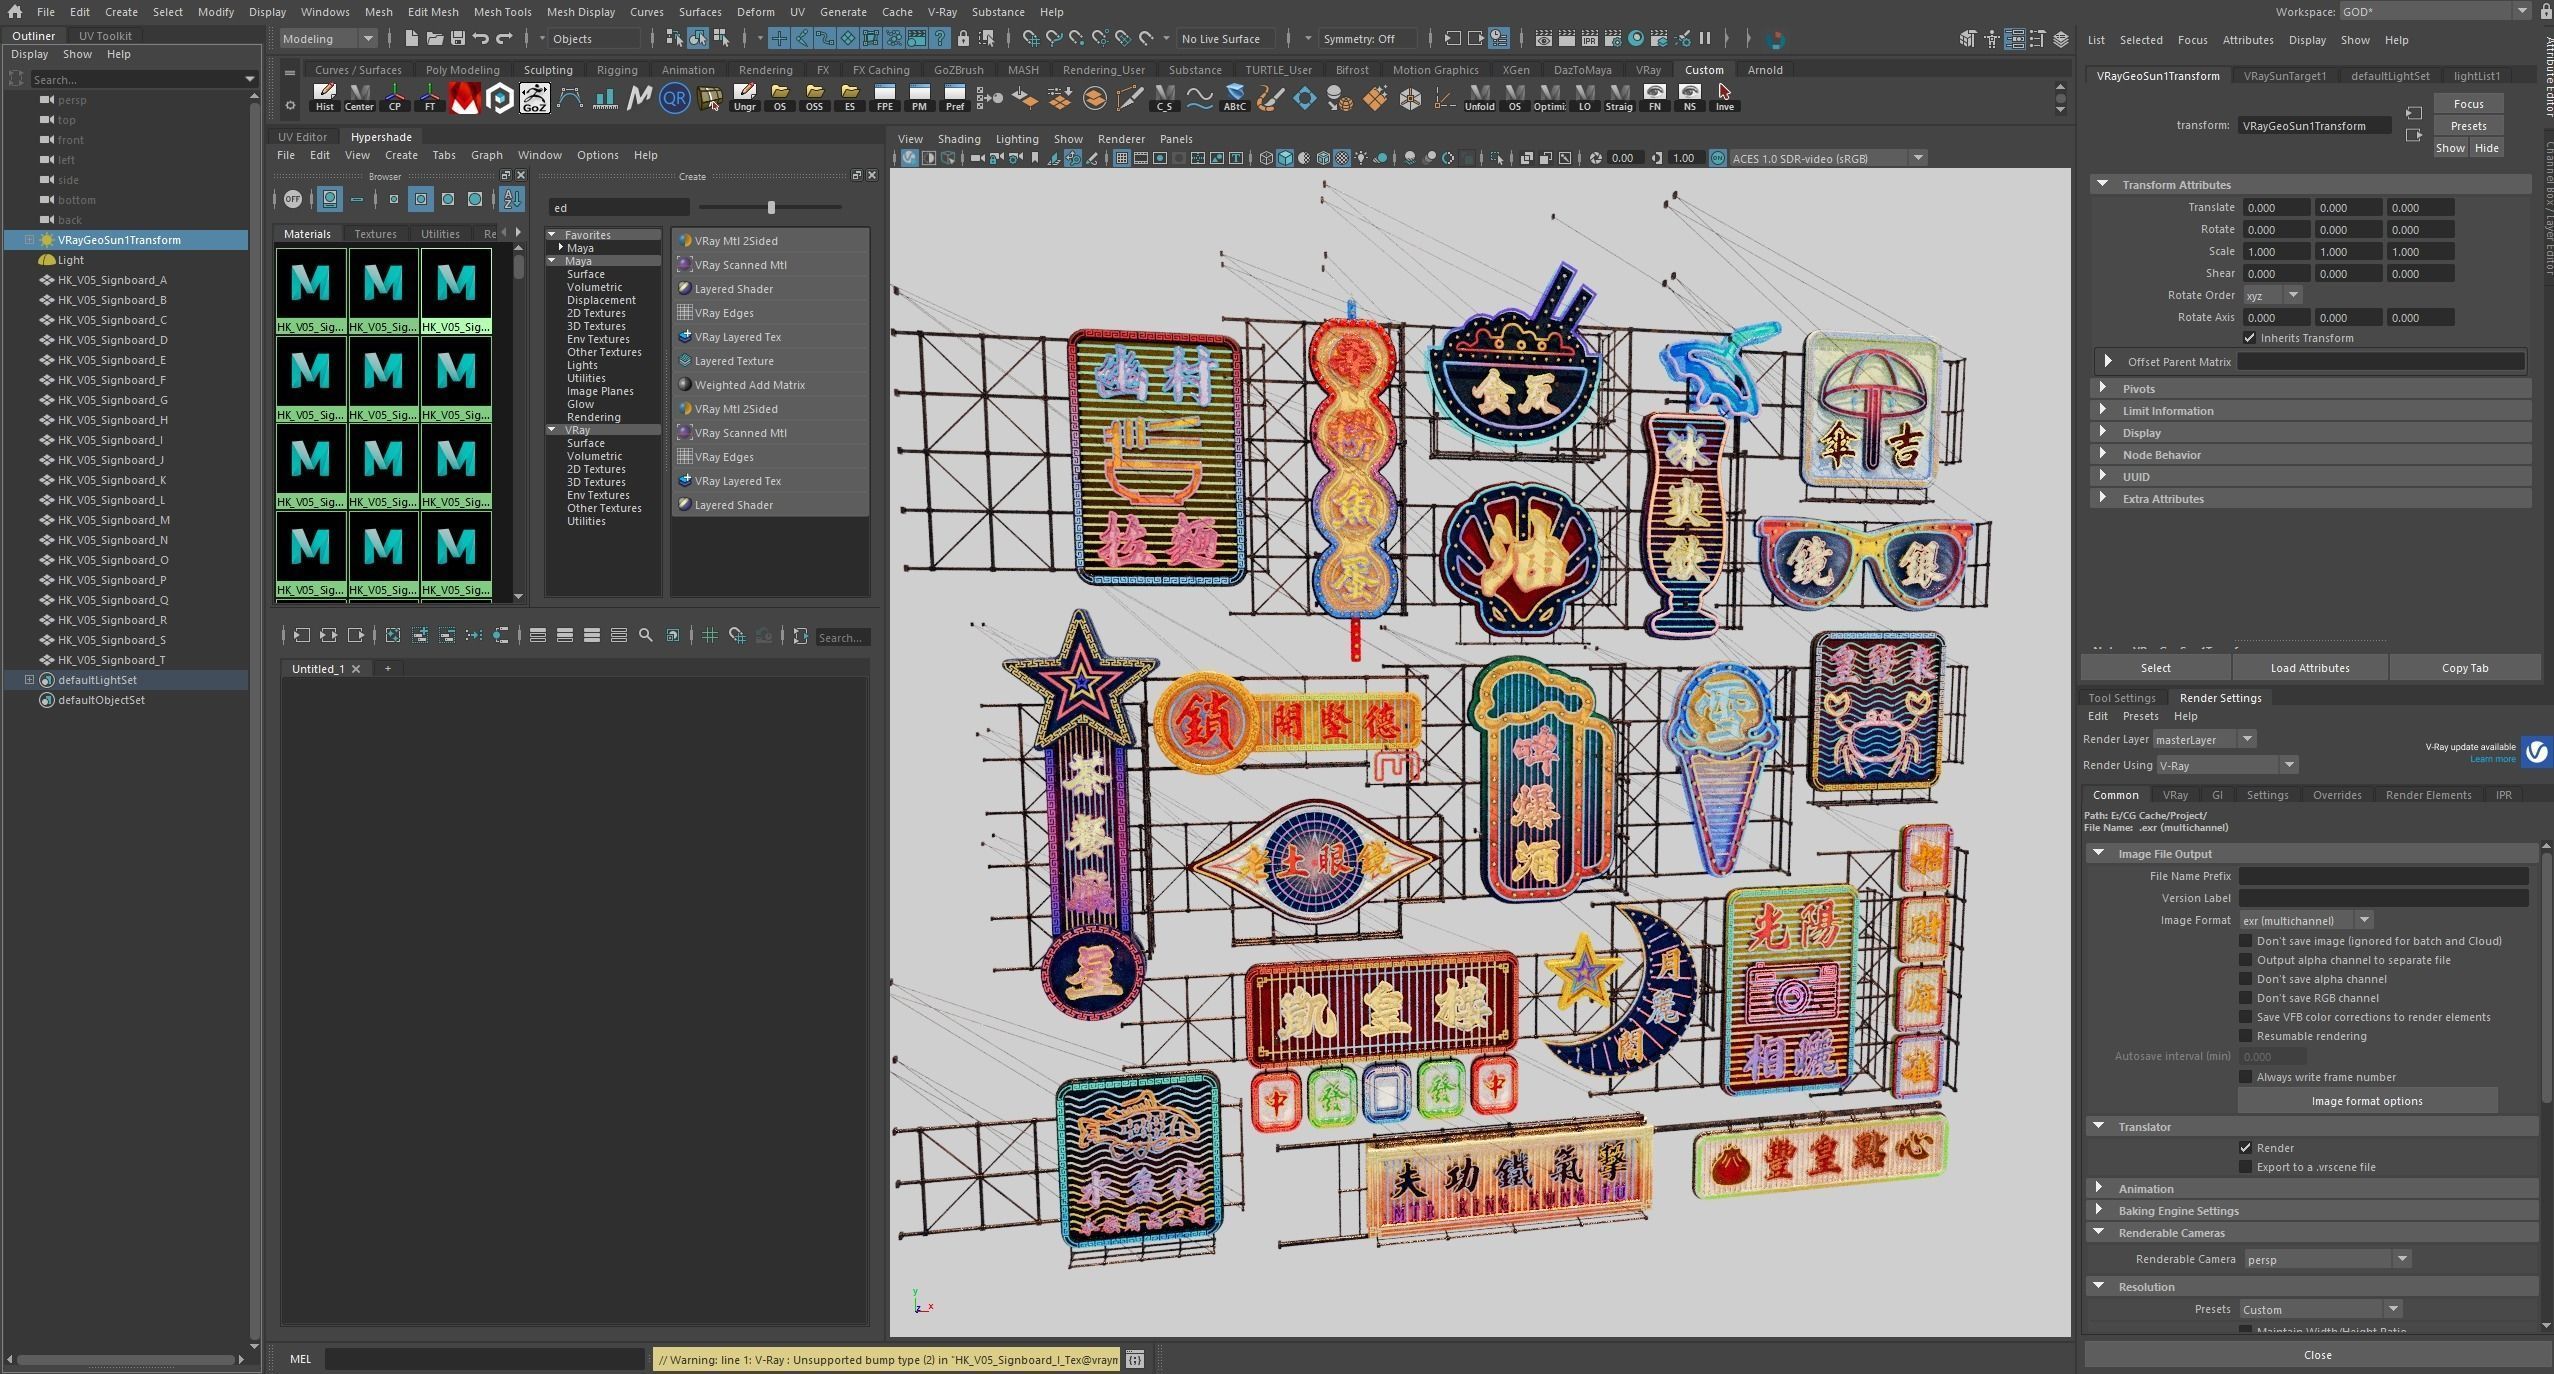Open the Renderable Camera dropdown

pyautogui.click(x=2327, y=1259)
